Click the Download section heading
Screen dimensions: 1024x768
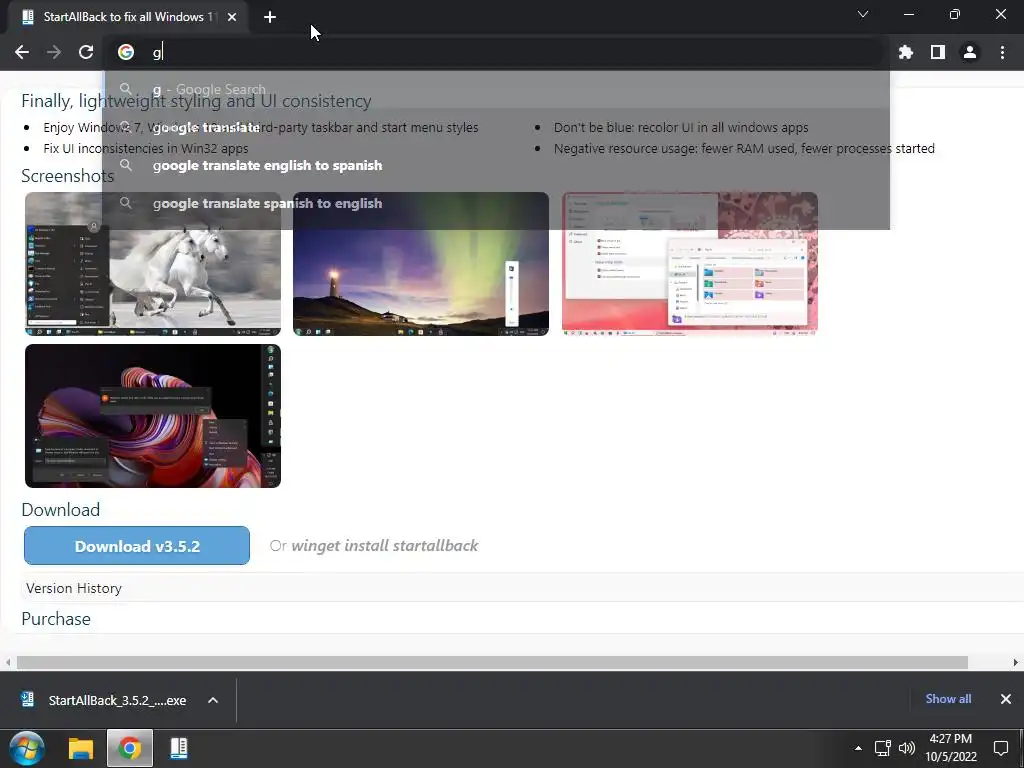click(x=61, y=510)
